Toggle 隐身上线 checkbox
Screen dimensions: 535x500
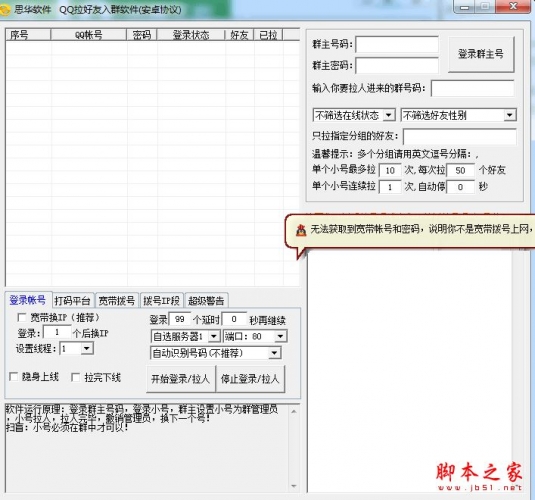click(x=14, y=377)
